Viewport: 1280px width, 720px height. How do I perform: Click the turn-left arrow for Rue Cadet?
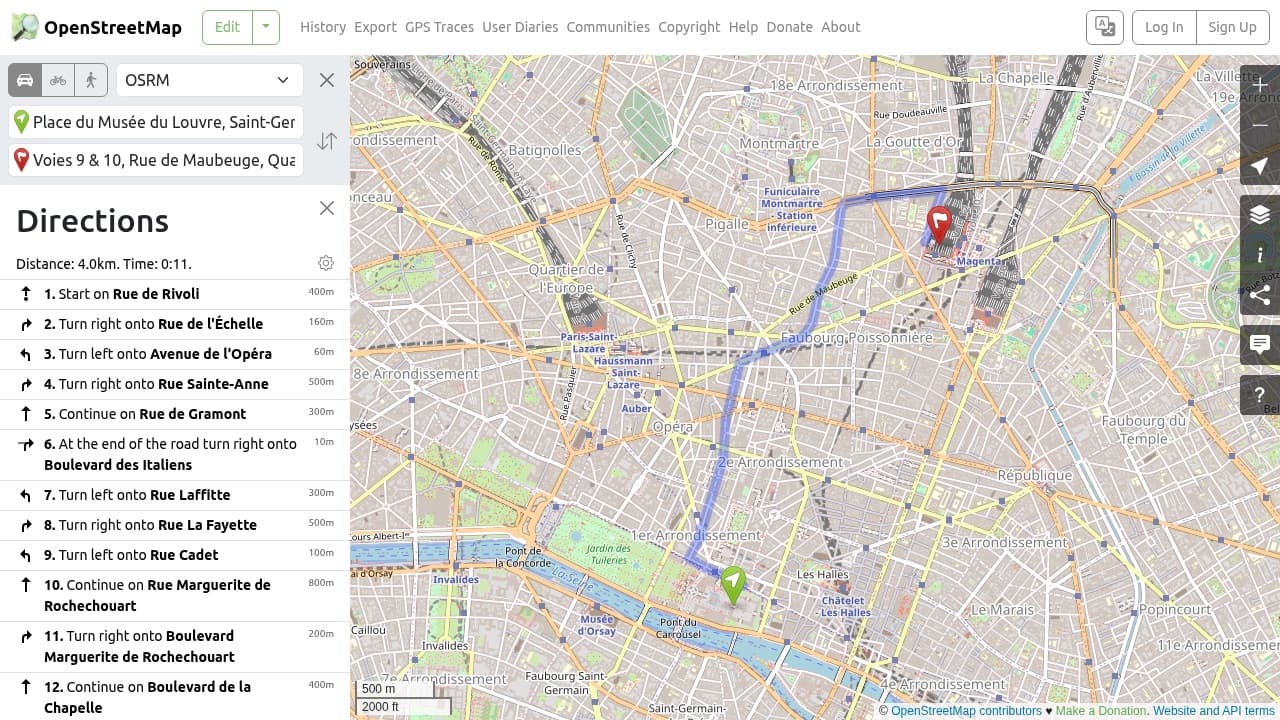pos(26,555)
